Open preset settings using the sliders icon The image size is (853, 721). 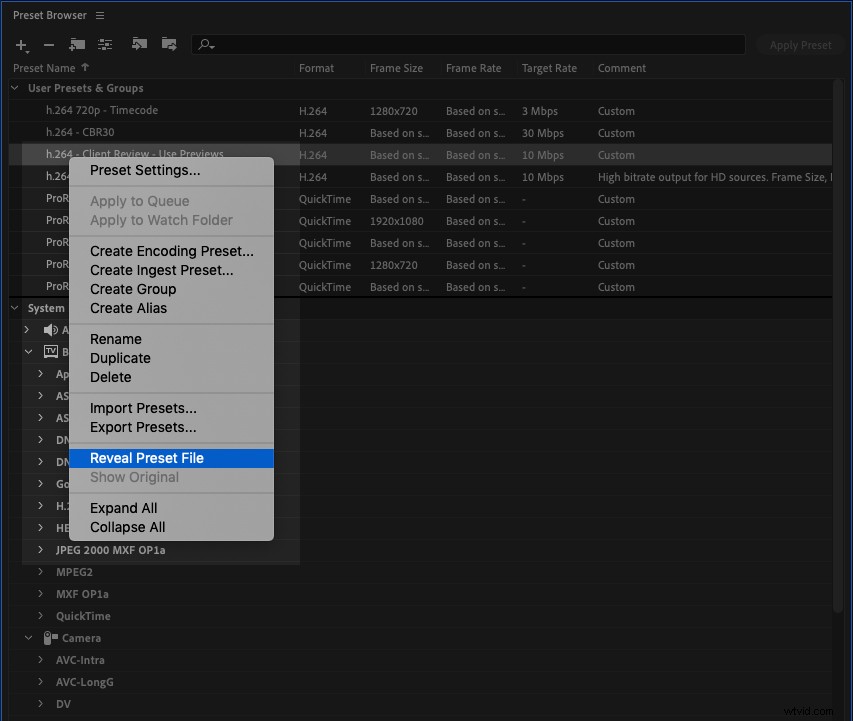coord(106,45)
